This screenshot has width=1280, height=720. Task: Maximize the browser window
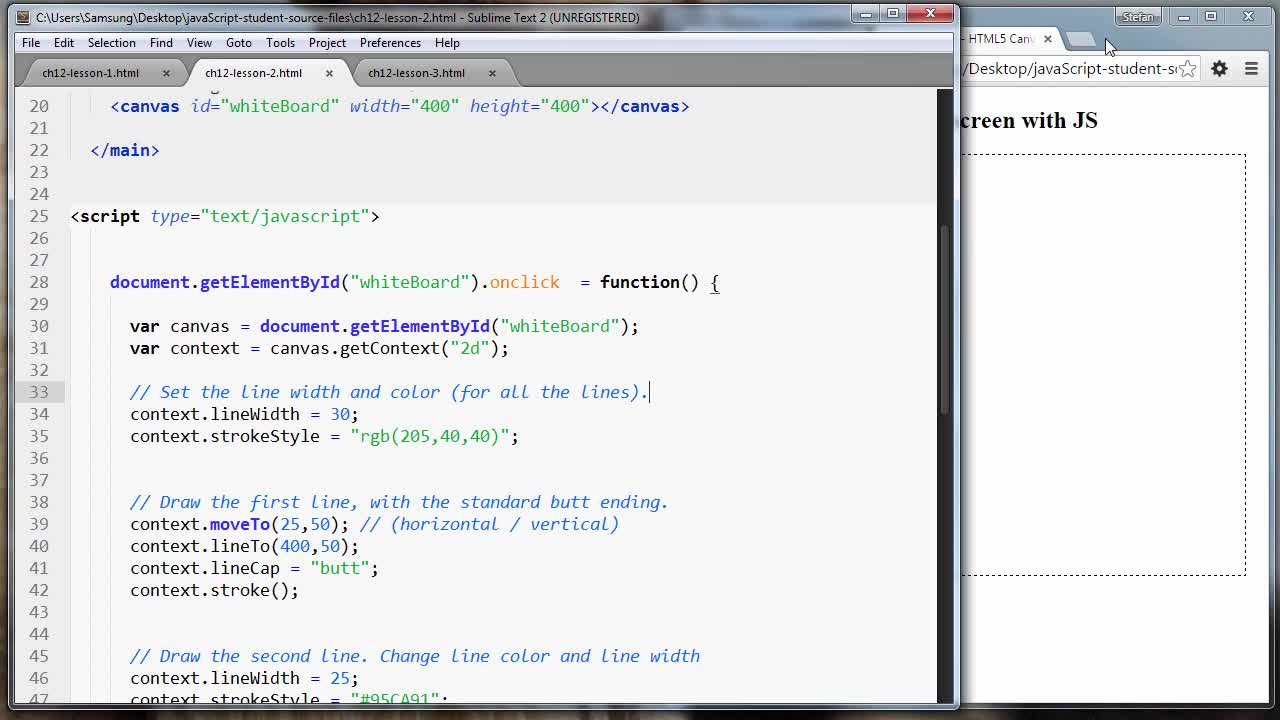pos(1210,17)
